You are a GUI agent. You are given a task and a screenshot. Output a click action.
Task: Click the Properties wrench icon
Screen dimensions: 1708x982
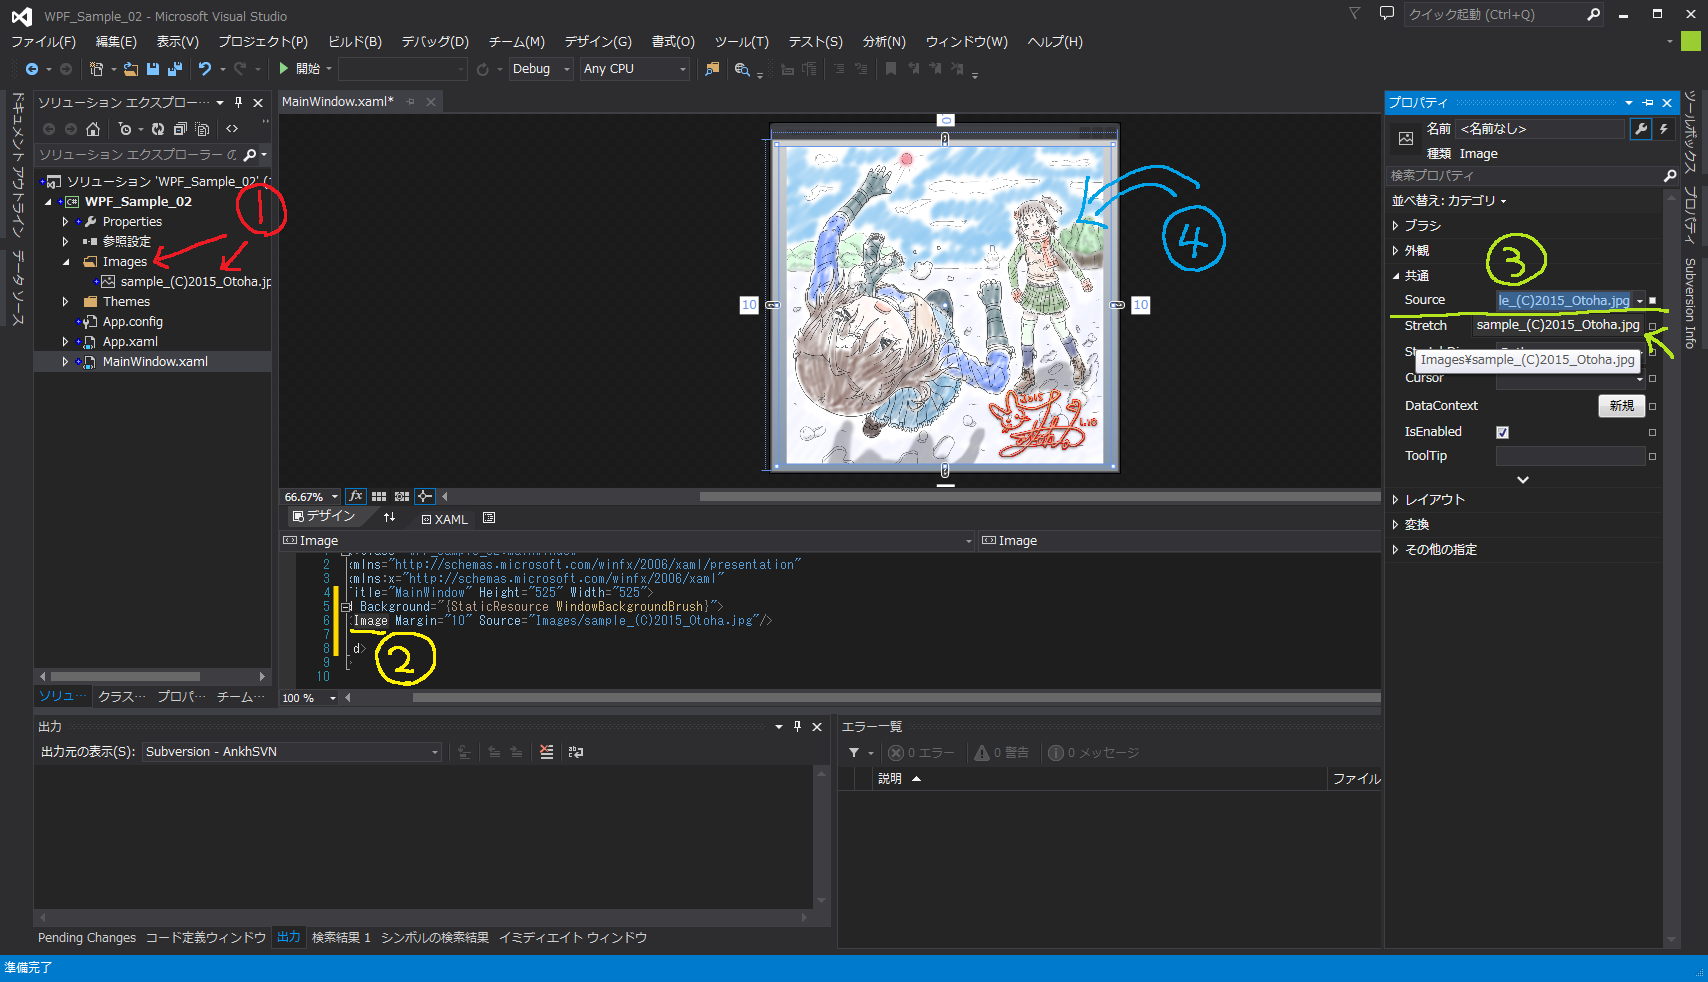coord(1640,129)
